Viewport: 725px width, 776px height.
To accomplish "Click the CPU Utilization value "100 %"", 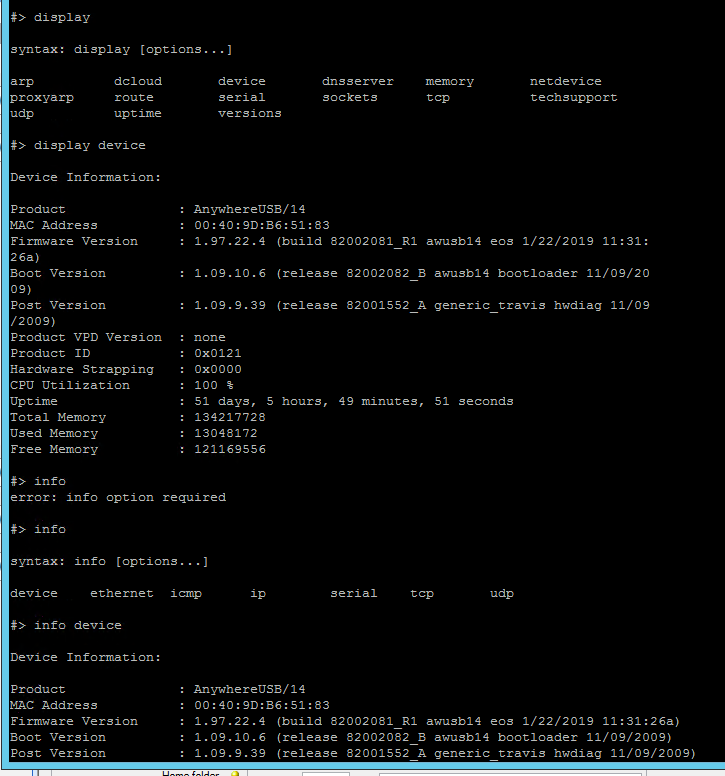I will 214,385.
